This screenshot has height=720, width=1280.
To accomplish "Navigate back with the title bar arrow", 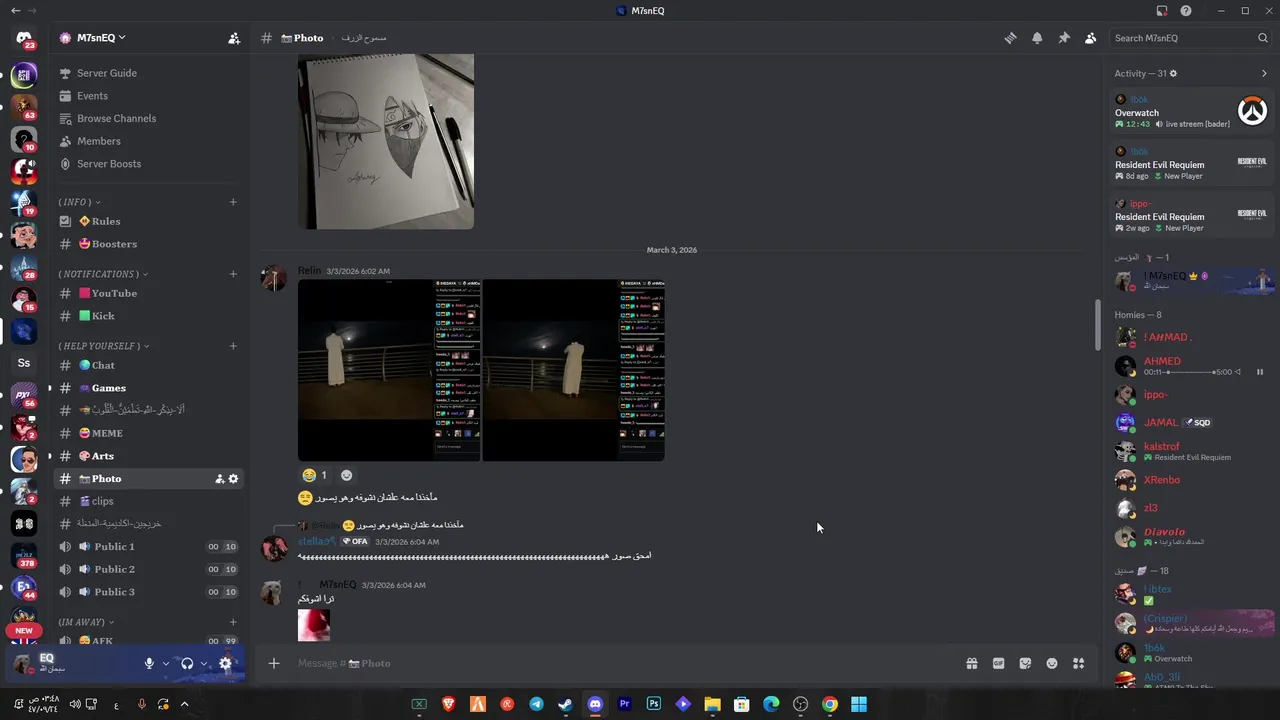I will 15,11.
